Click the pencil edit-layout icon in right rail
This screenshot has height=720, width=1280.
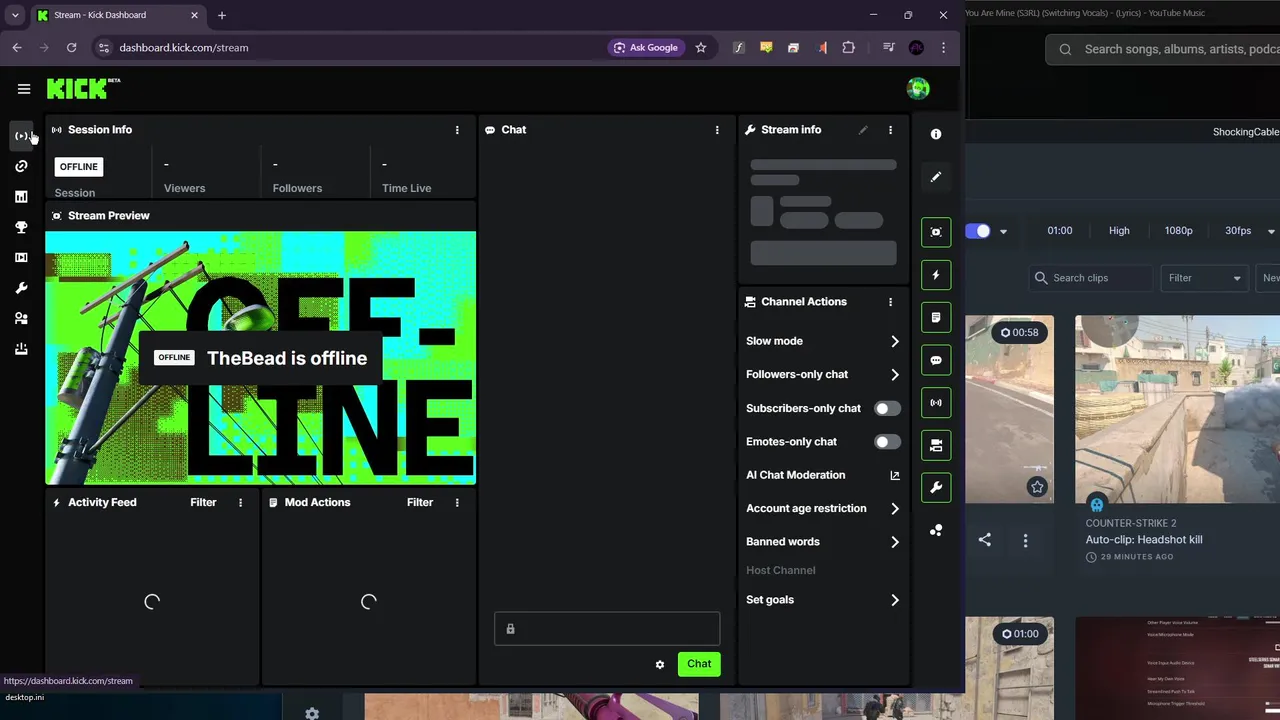(x=936, y=177)
